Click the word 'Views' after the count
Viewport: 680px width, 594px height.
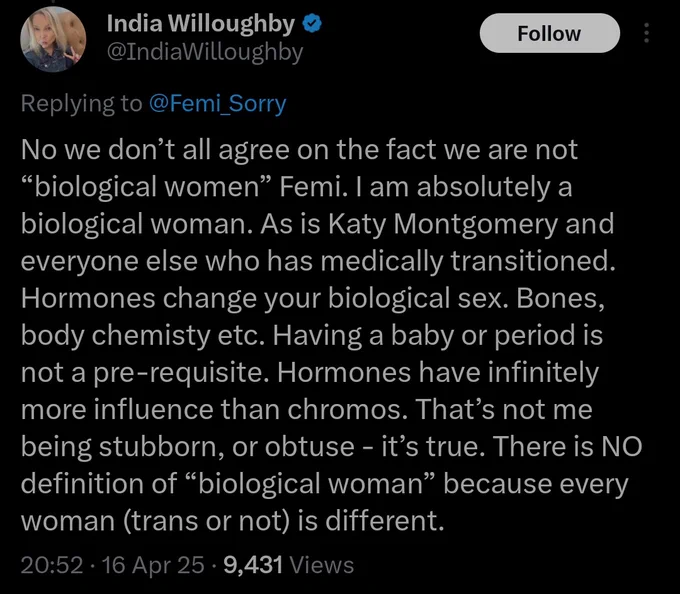point(321,565)
